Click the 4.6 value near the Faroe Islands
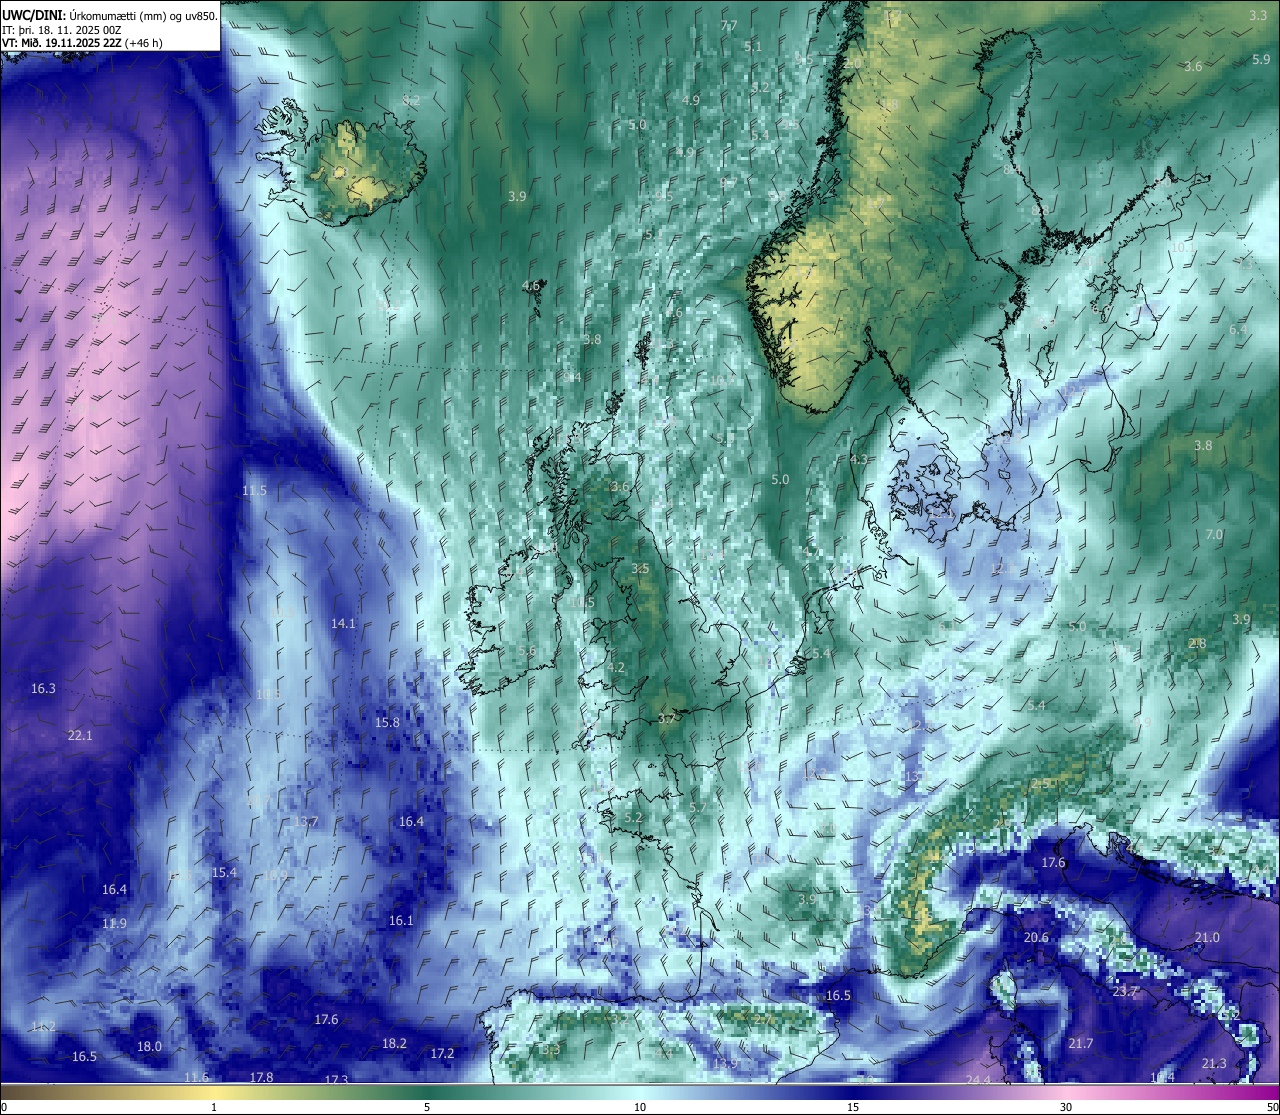 pyautogui.click(x=531, y=286)
